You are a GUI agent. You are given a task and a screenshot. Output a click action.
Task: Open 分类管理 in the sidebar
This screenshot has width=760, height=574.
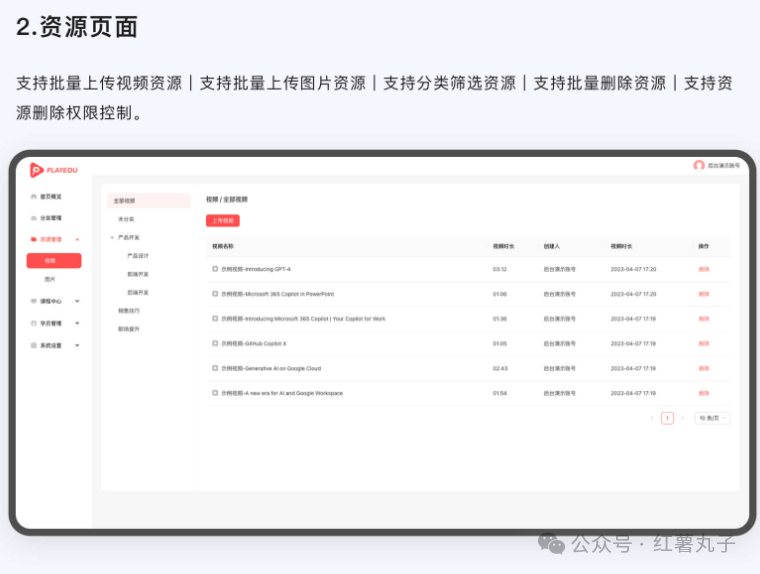[51, 218]
